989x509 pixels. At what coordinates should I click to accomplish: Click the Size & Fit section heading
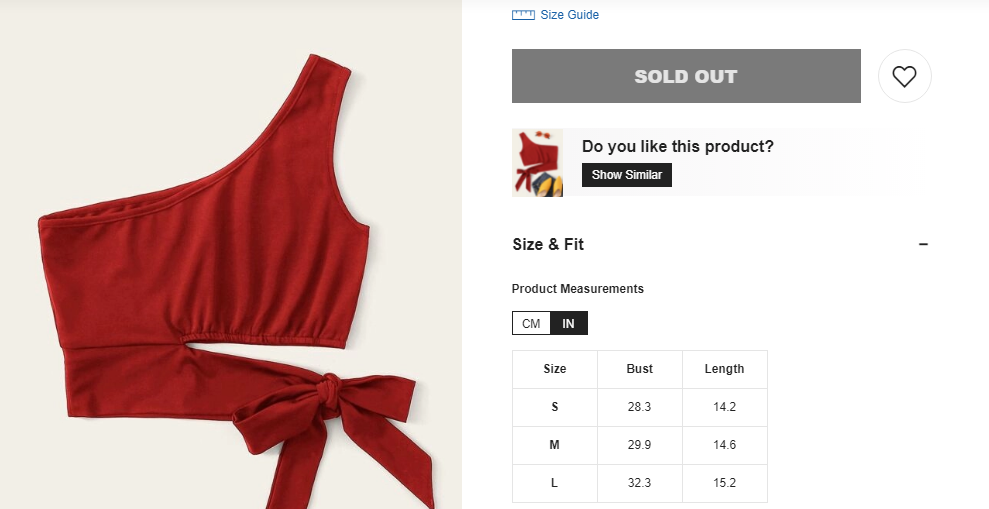click(x=548, y=244)
